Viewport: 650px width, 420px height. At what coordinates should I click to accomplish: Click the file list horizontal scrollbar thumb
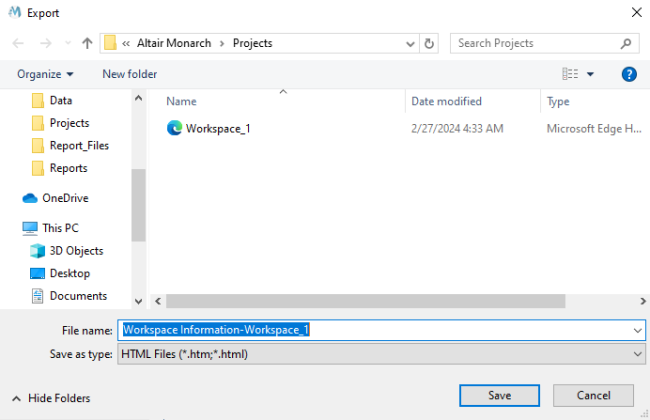[366, 301]
